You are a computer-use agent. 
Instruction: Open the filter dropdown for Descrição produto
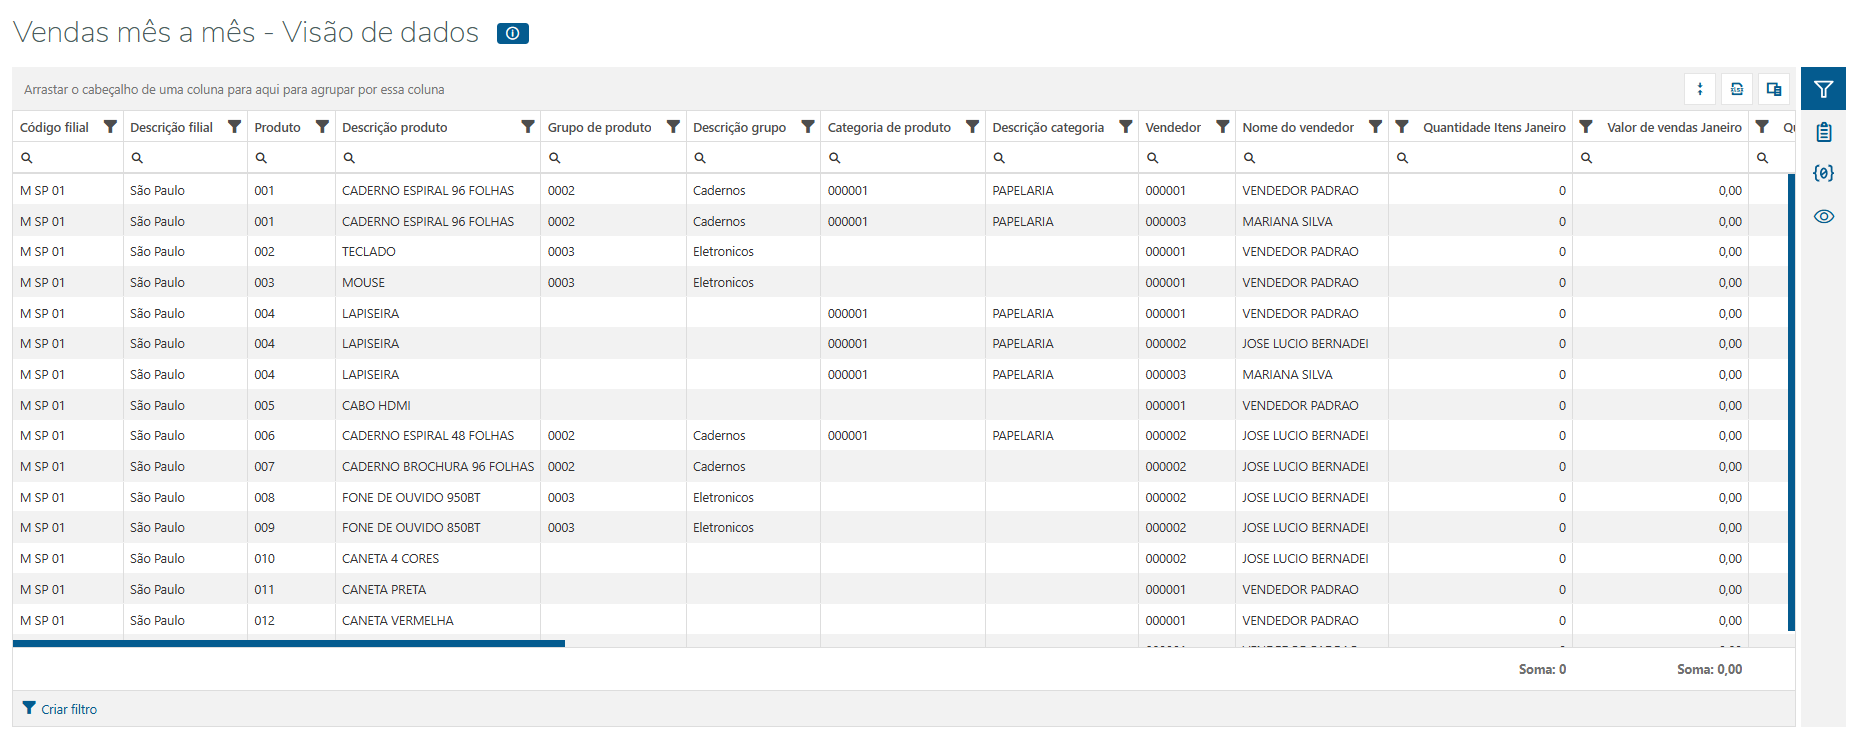[527, 127]
